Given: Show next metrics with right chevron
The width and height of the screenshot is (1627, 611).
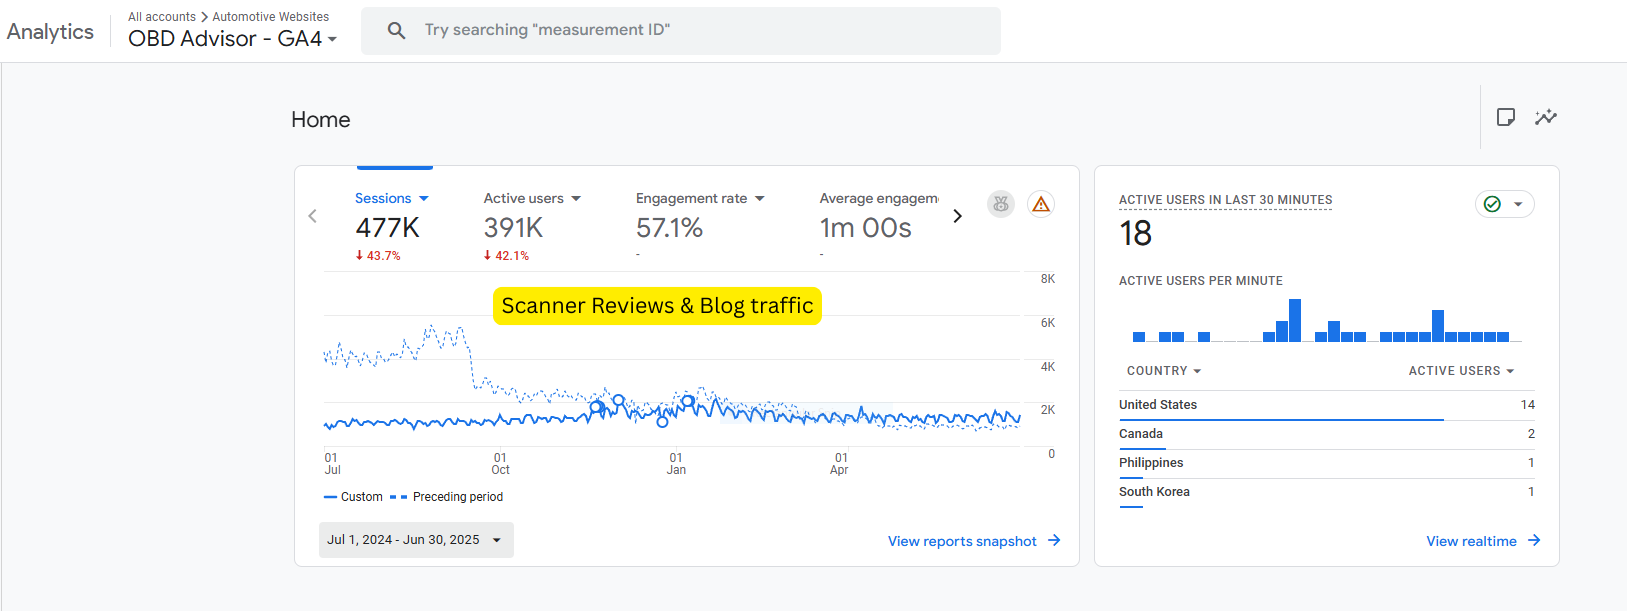Looking at the screenshot, I should click(x=957, y=216).
